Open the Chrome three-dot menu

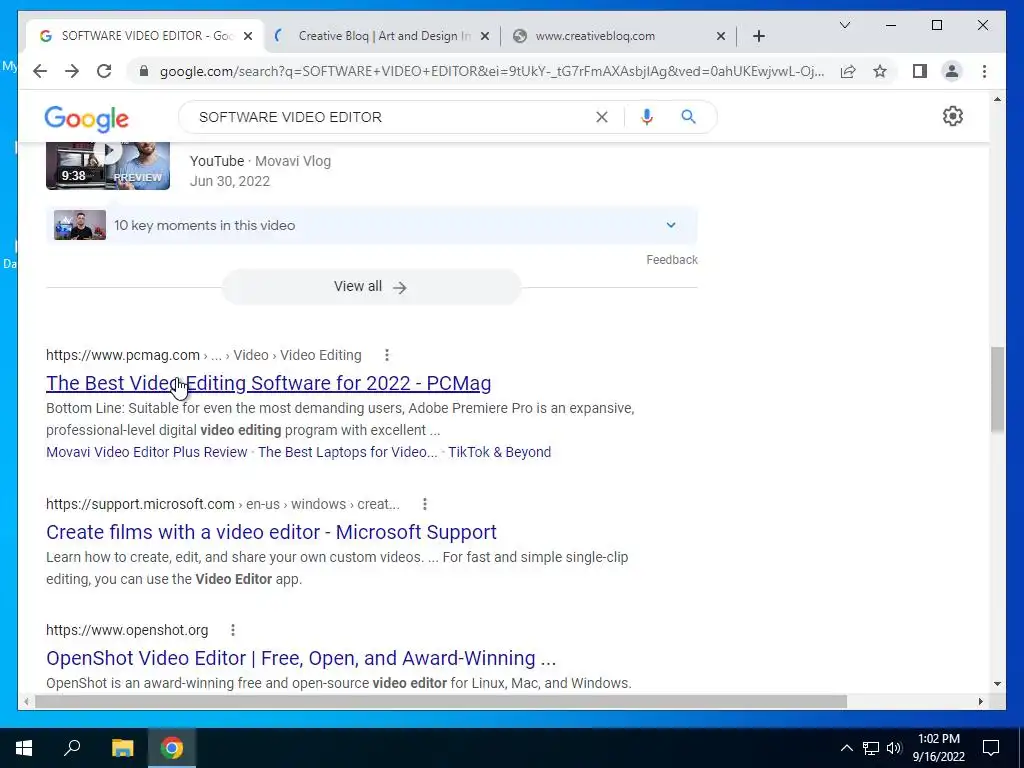tap(984, 71)
